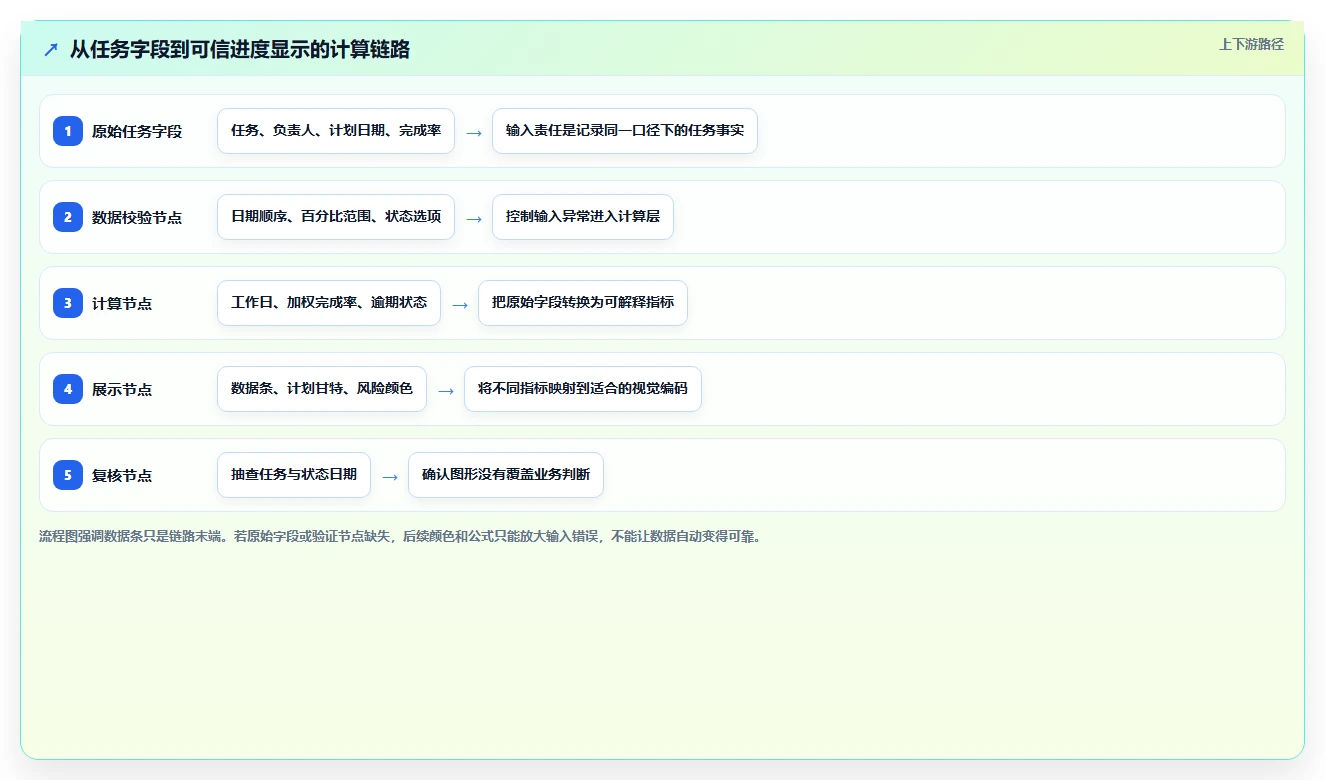Click the step number 2 badge
The height and width of the screenshot is (780, 1325).
tap(68, 217)
